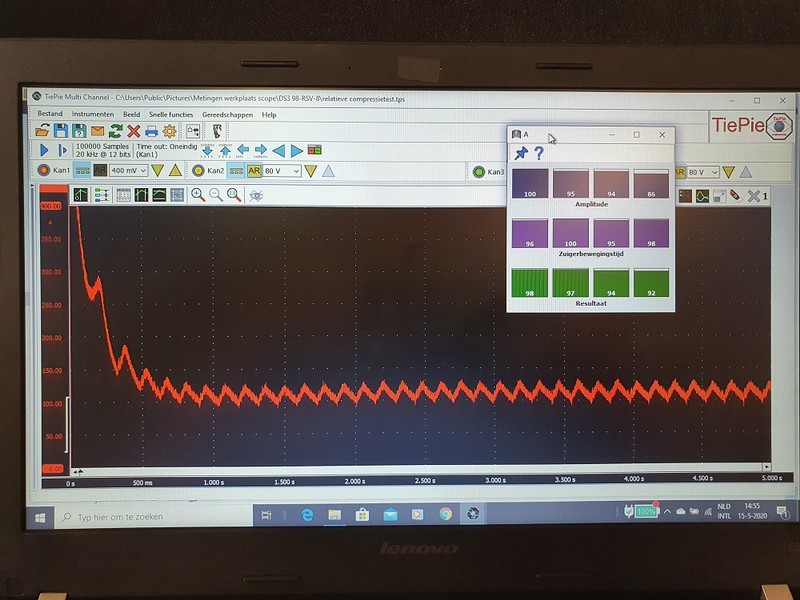Save the measurement using the first floppy disk icon
The image size is (800, 600).
click(61, 131)
